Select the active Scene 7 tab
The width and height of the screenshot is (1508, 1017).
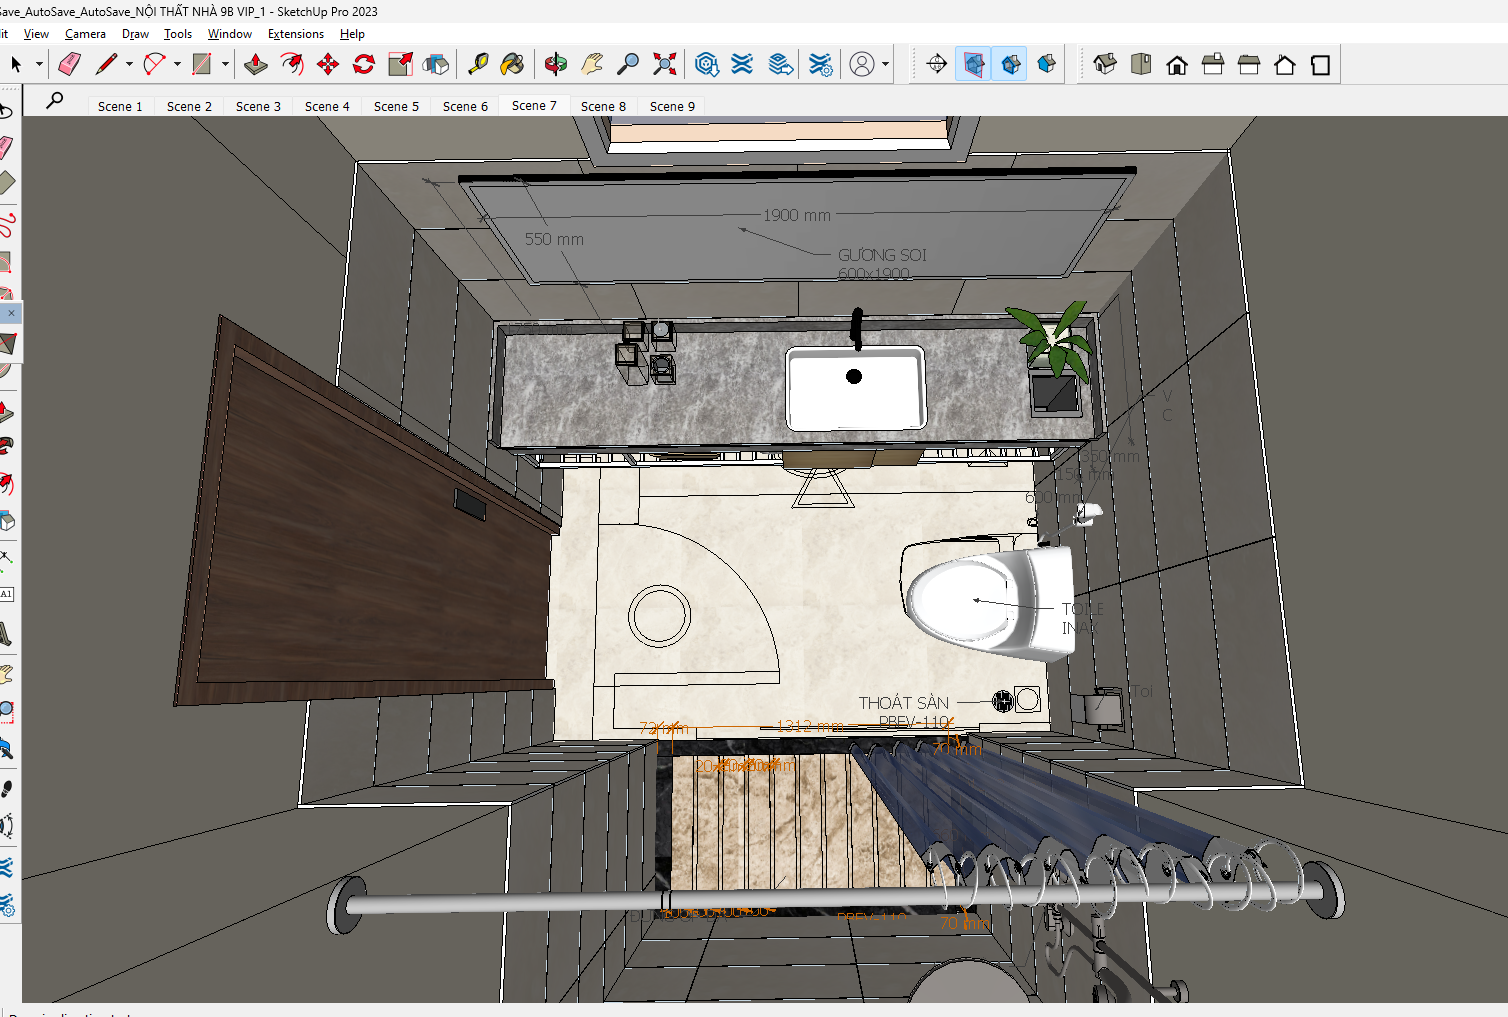534,105
